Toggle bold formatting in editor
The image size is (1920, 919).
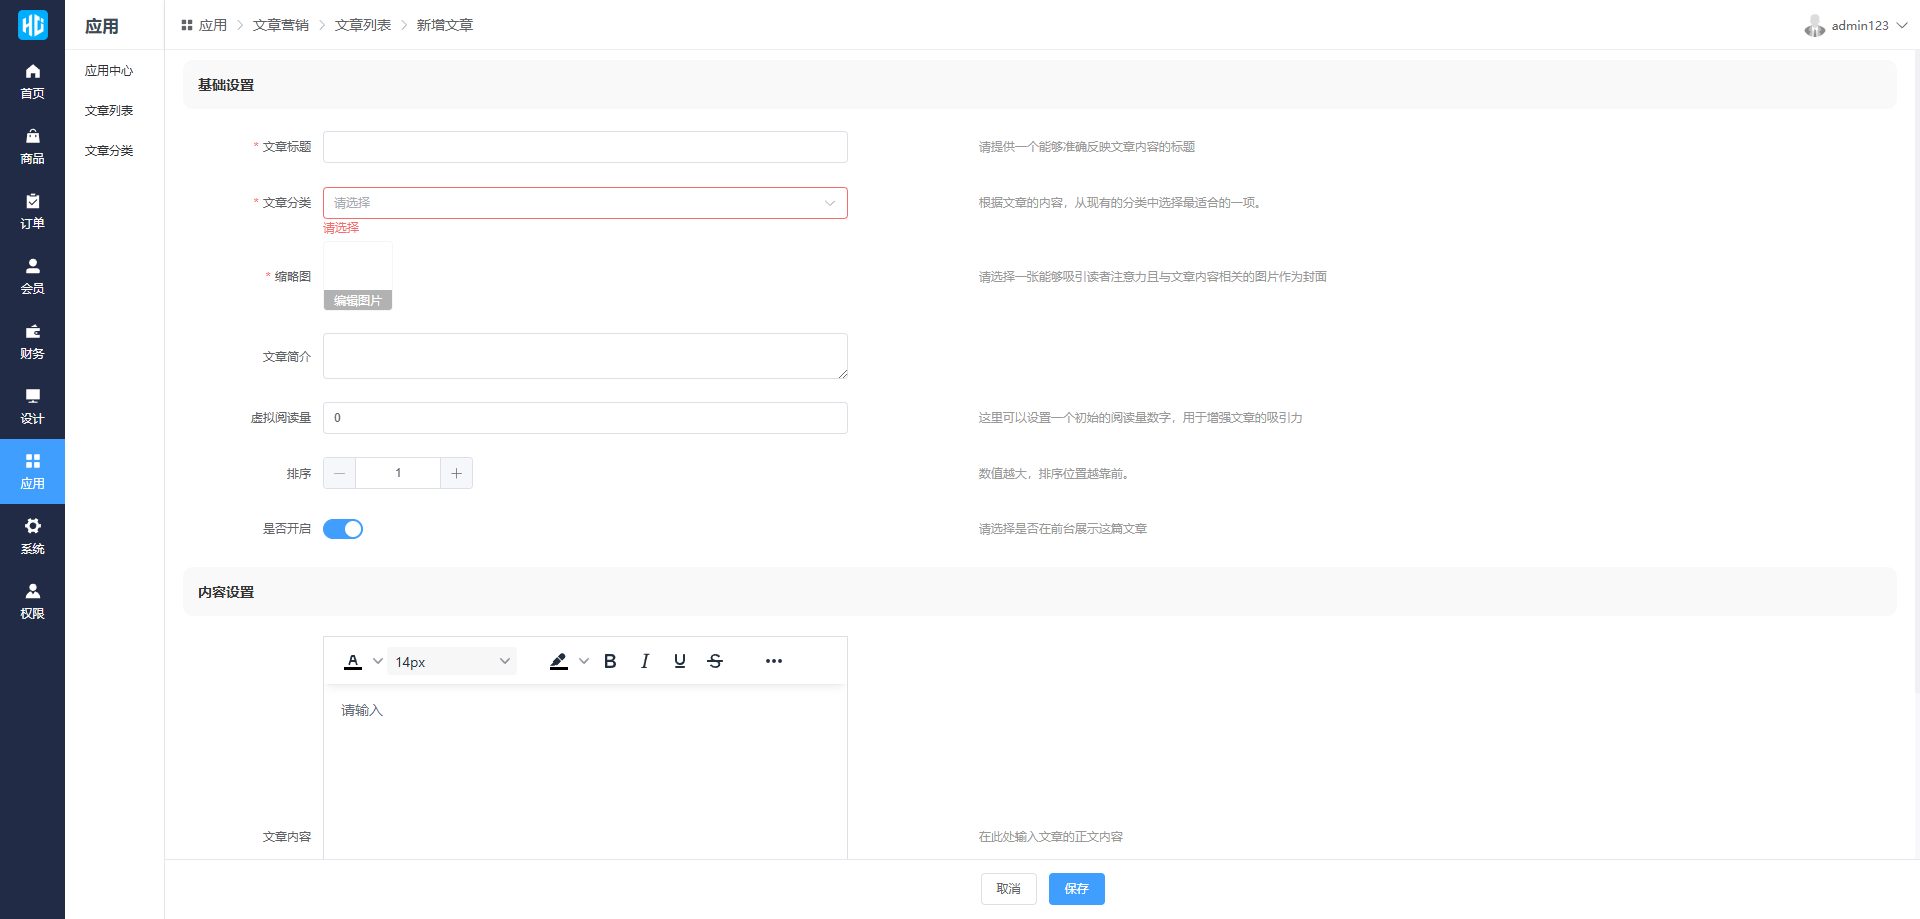point(610,661)
